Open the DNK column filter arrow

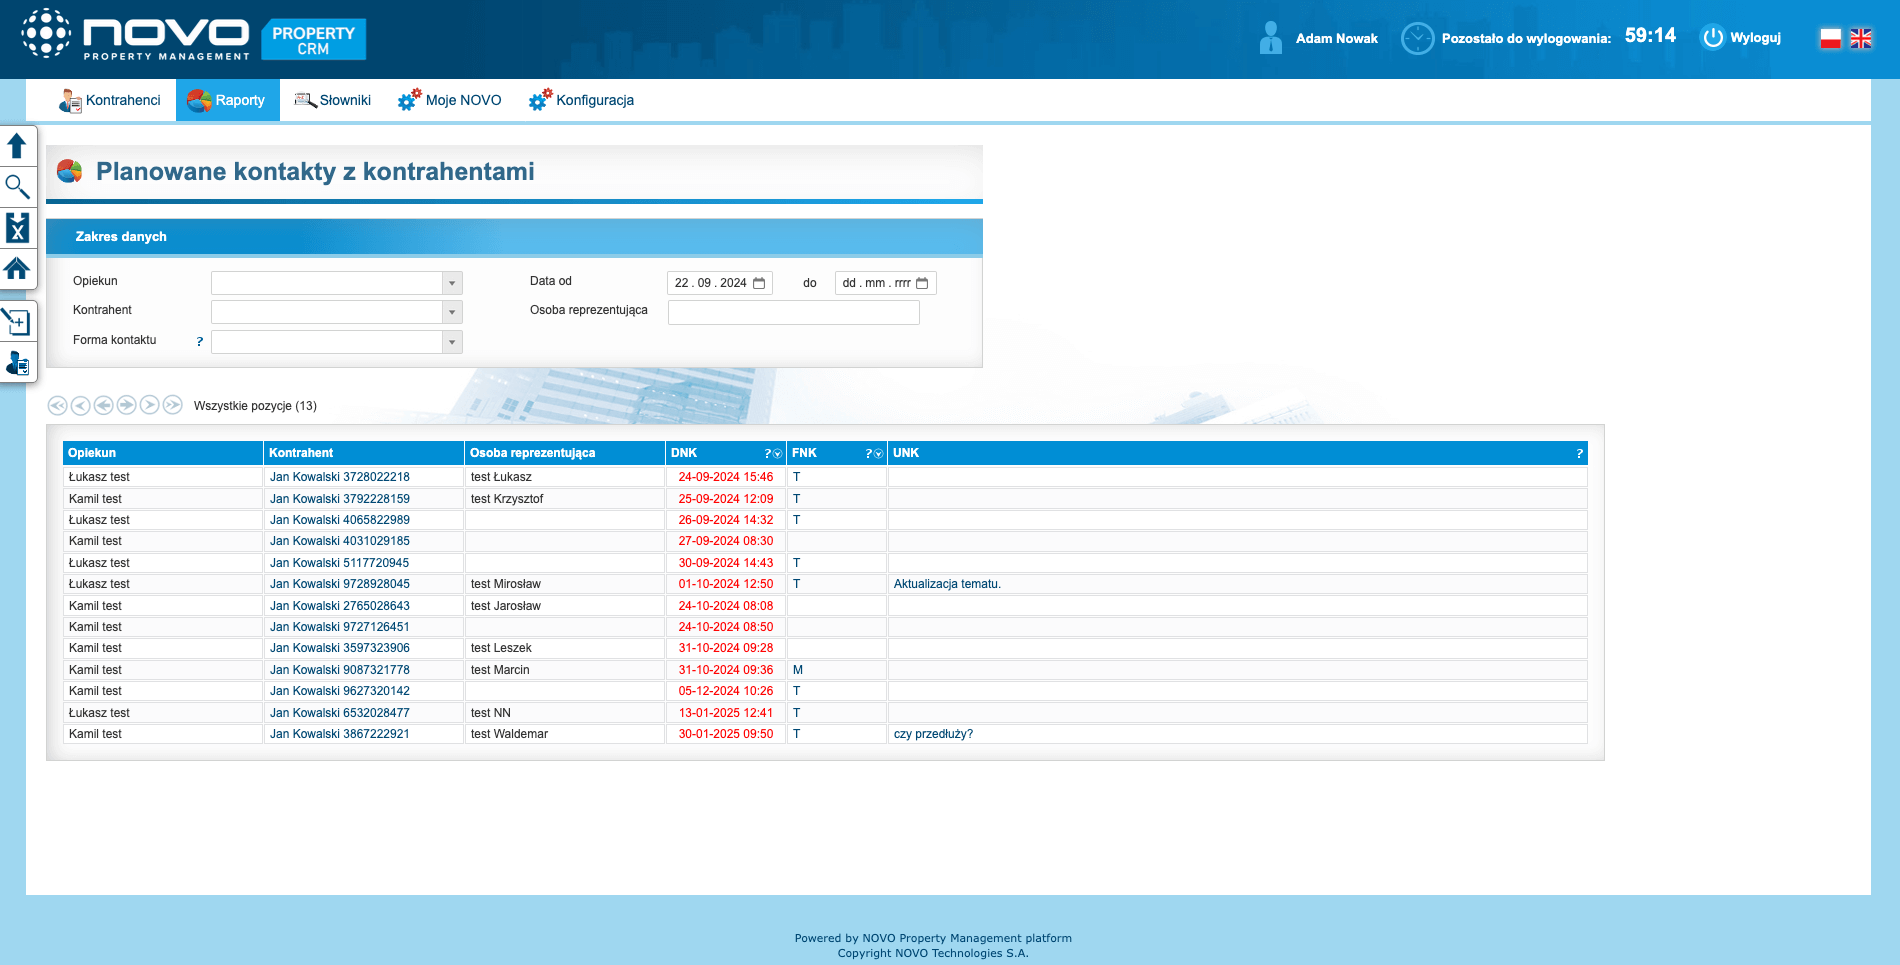point(778,454)
